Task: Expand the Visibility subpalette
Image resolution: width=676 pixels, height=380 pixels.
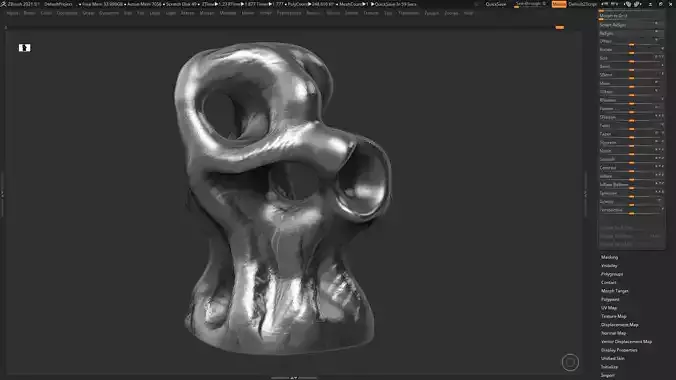Action: click(x=609, y=266)
